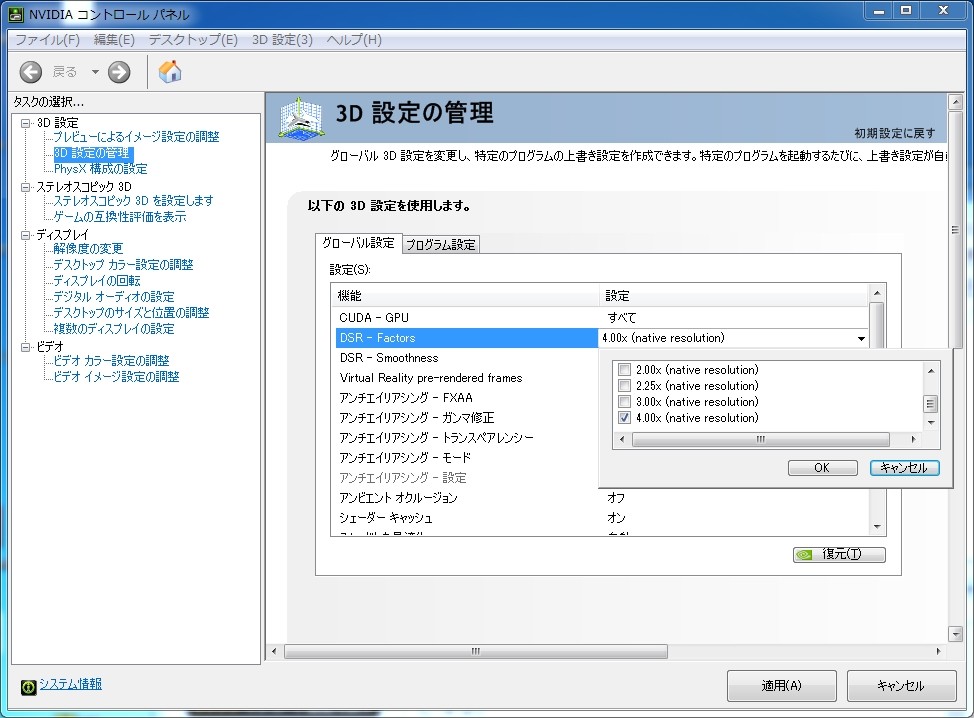Collapse the ビデオ tree node

(x=25, y=347)
